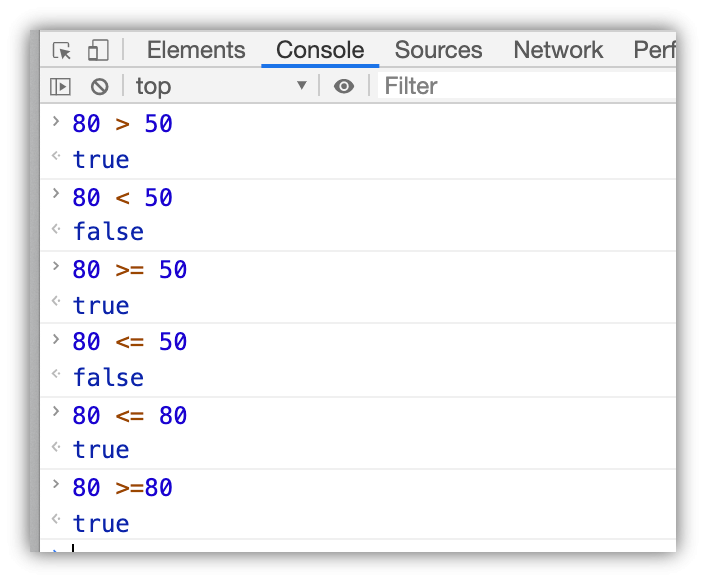Click the input line '80 <= 80'
Screen dimensions: 706x582
tap(129, 415)
